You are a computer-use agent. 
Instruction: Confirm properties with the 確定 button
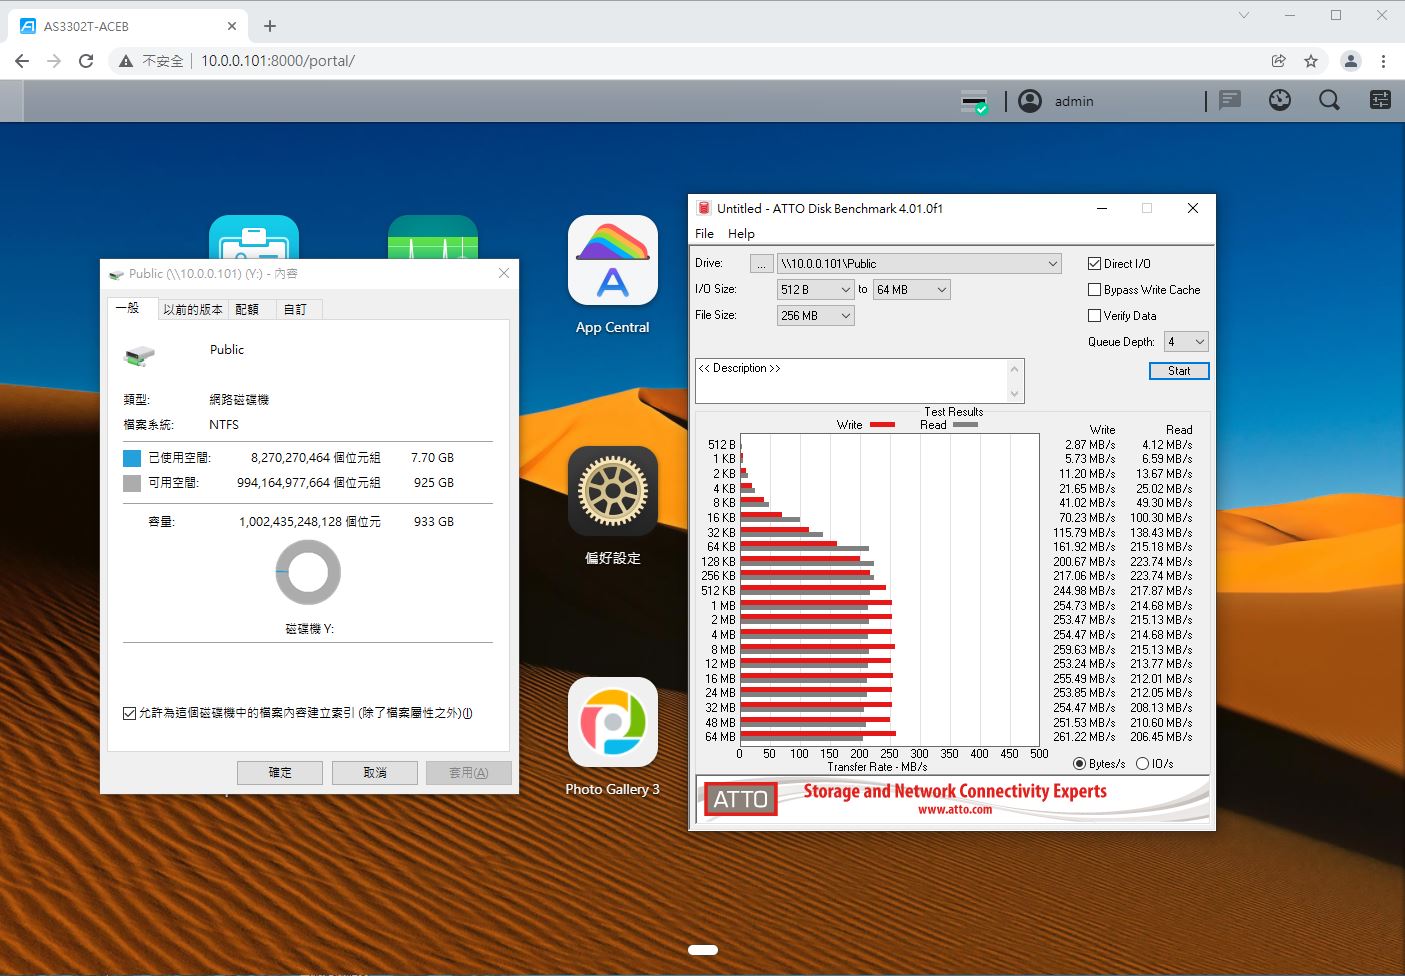click(x=280, y=773)
